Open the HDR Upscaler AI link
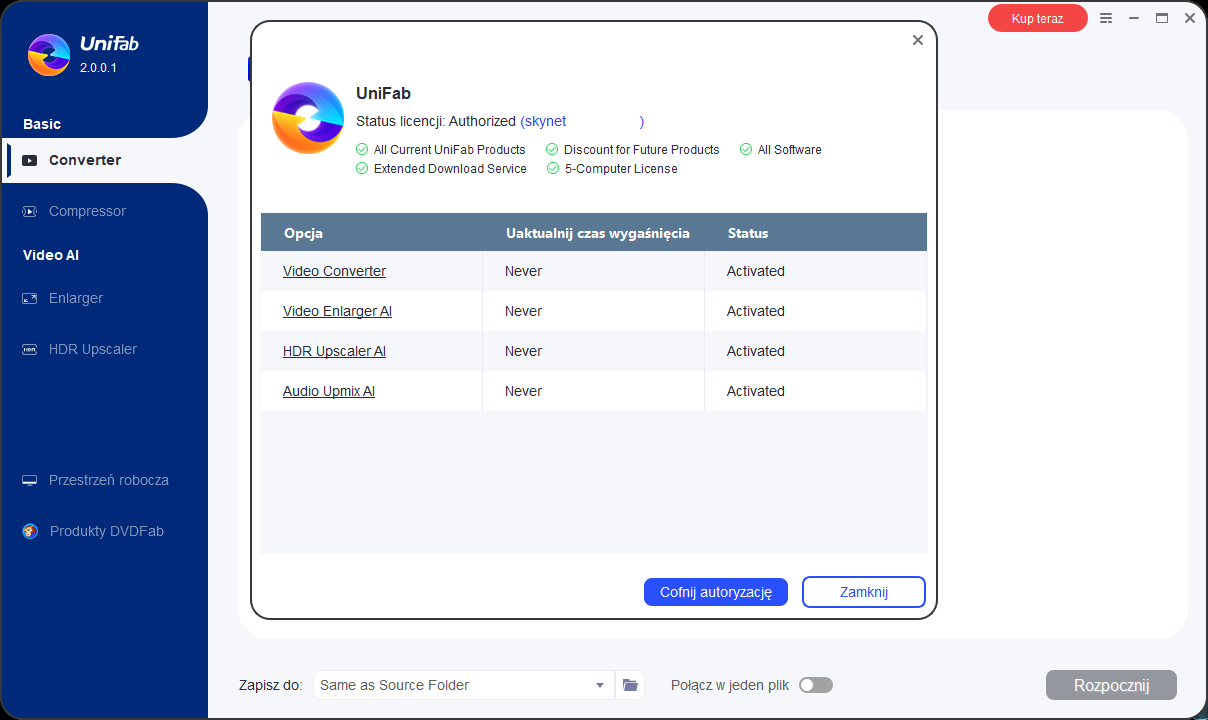Viewport: 1208px width, 720px height. tap(334, 351)
